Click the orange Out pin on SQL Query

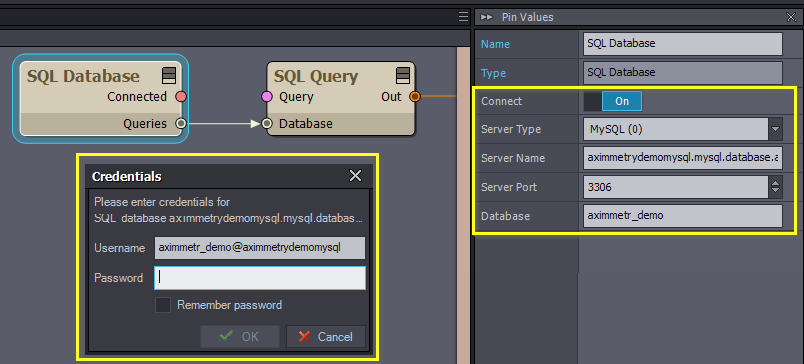coord(415,96)
